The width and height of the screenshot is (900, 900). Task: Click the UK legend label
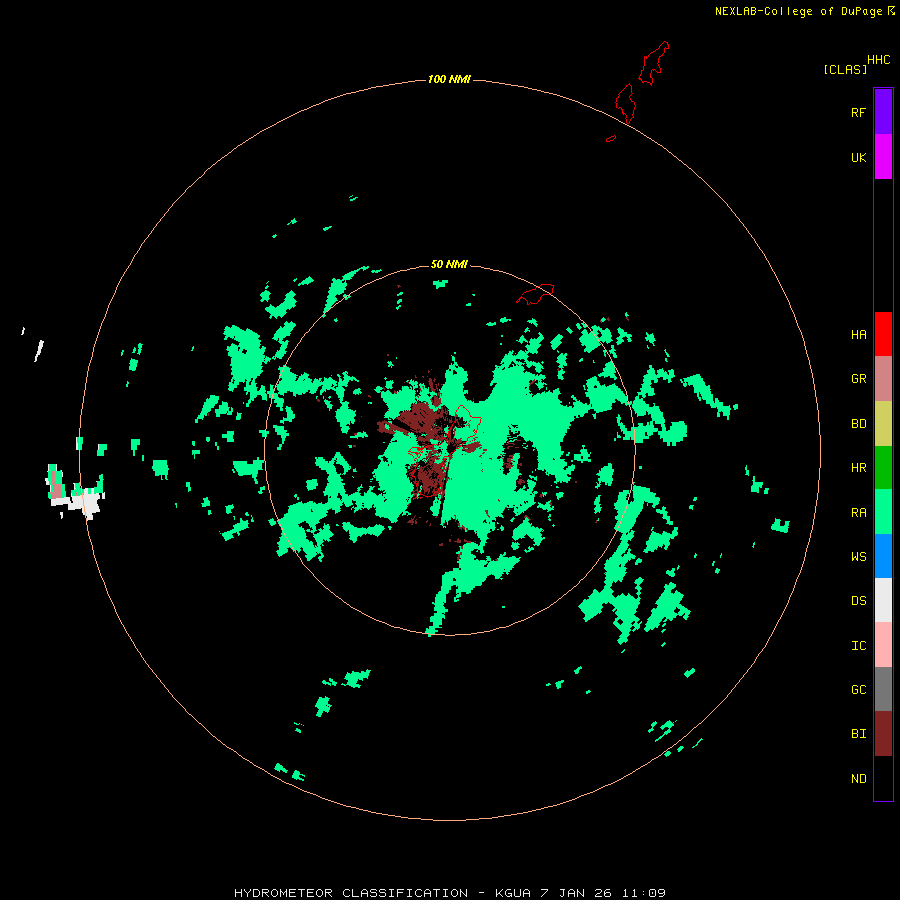click(x=858, y=158)
